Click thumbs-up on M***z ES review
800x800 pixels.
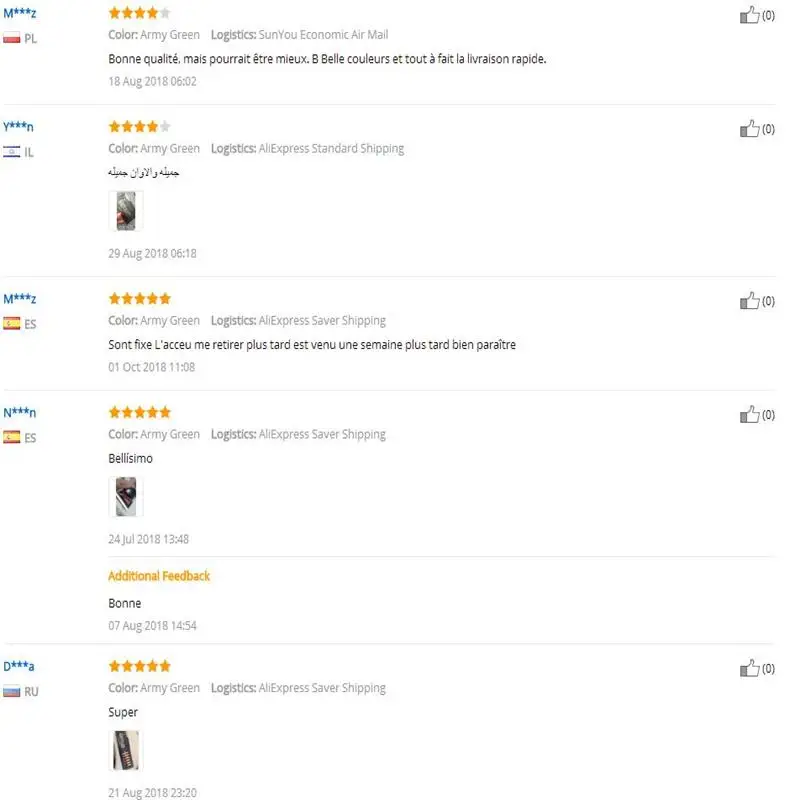pos(749,301)
